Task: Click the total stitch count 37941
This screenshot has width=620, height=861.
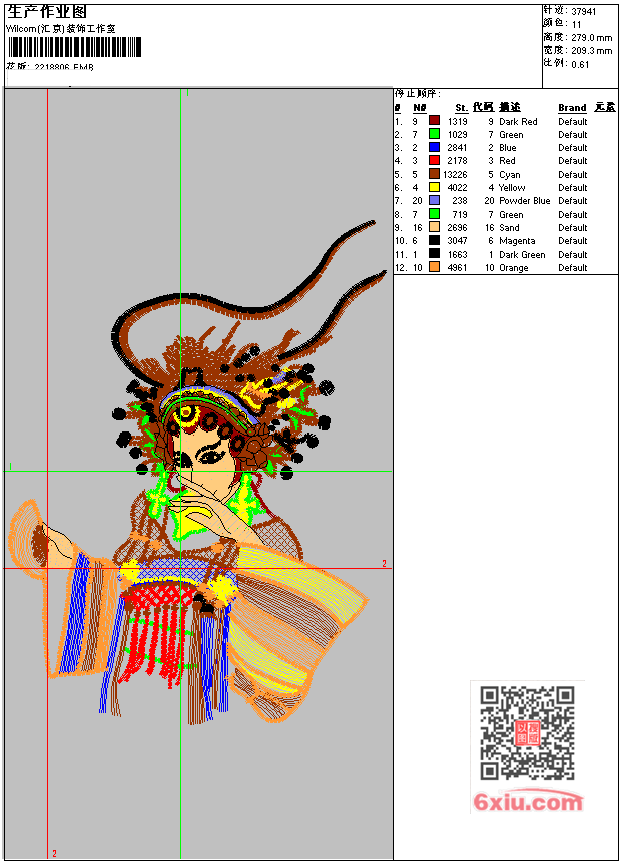Action: [x=583, y=11]
